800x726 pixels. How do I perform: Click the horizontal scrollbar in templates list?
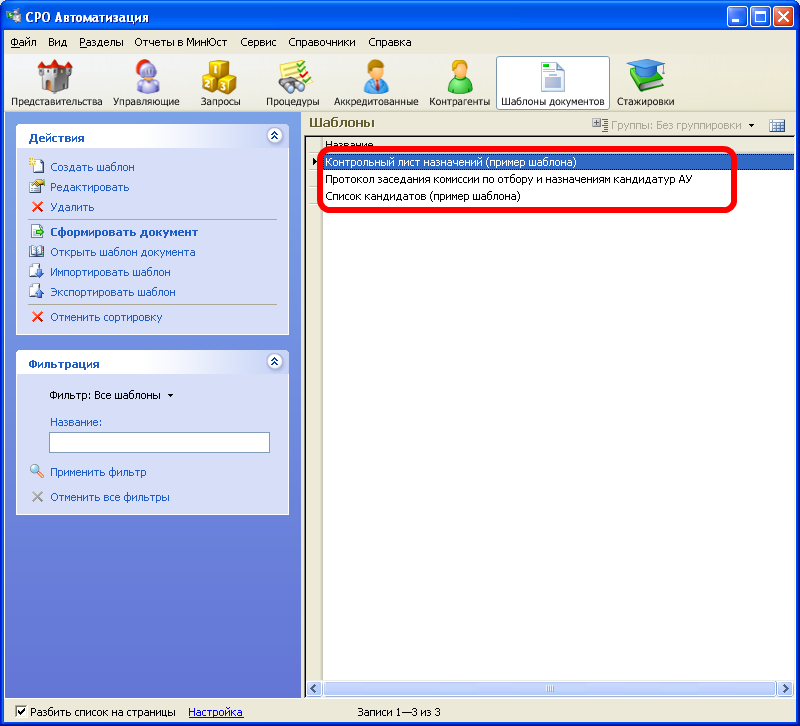pos(548,689)
